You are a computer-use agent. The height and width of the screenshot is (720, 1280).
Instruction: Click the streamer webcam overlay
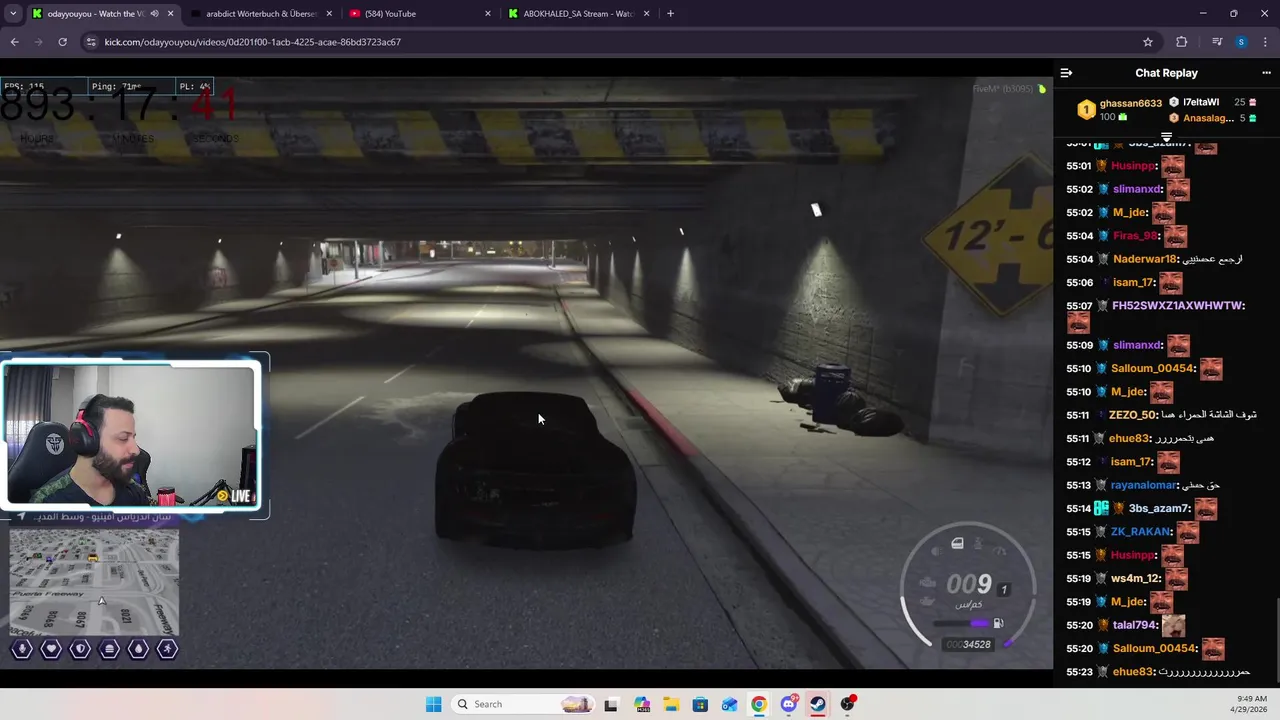[132, 436]
